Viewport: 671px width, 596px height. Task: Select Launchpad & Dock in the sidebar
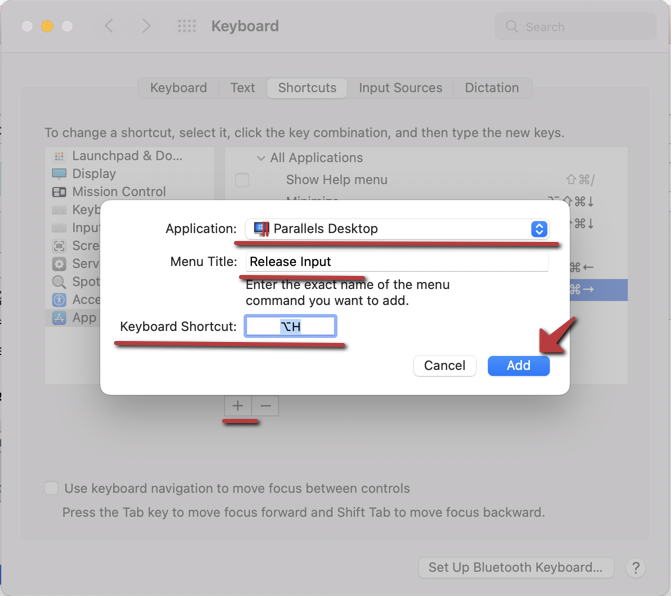(x=130, y=156)
